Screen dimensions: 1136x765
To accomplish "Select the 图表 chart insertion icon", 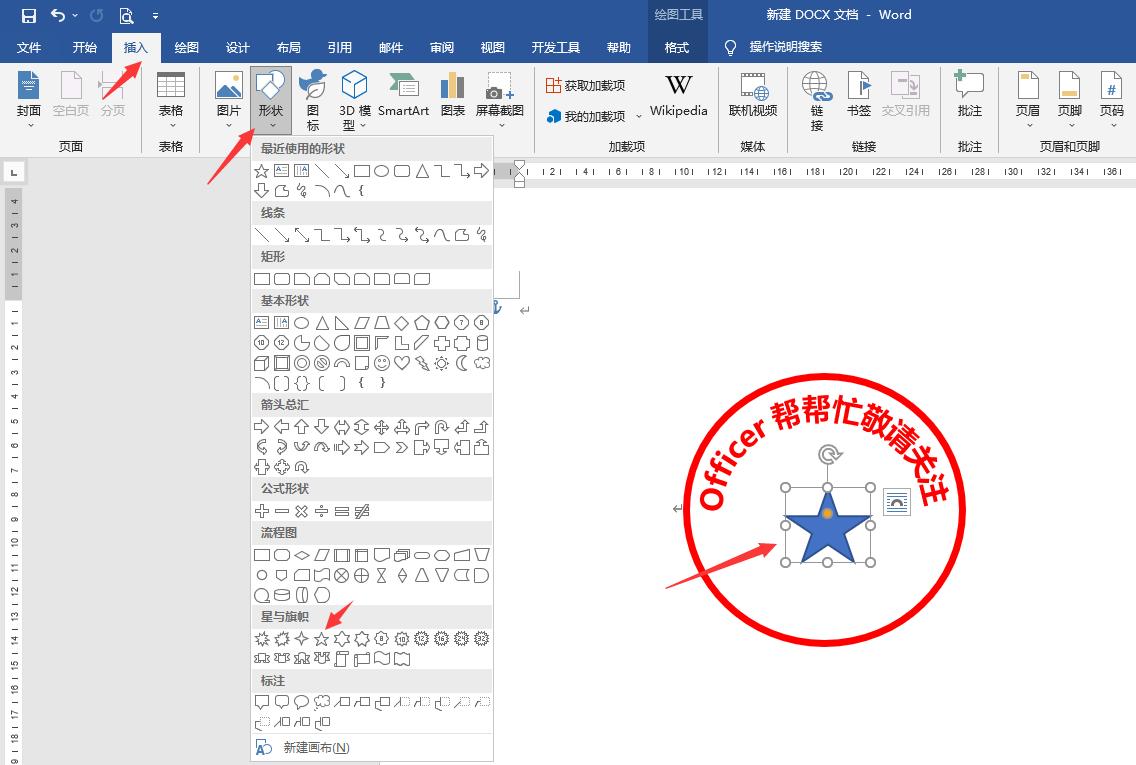I will (x=451, y=95).
